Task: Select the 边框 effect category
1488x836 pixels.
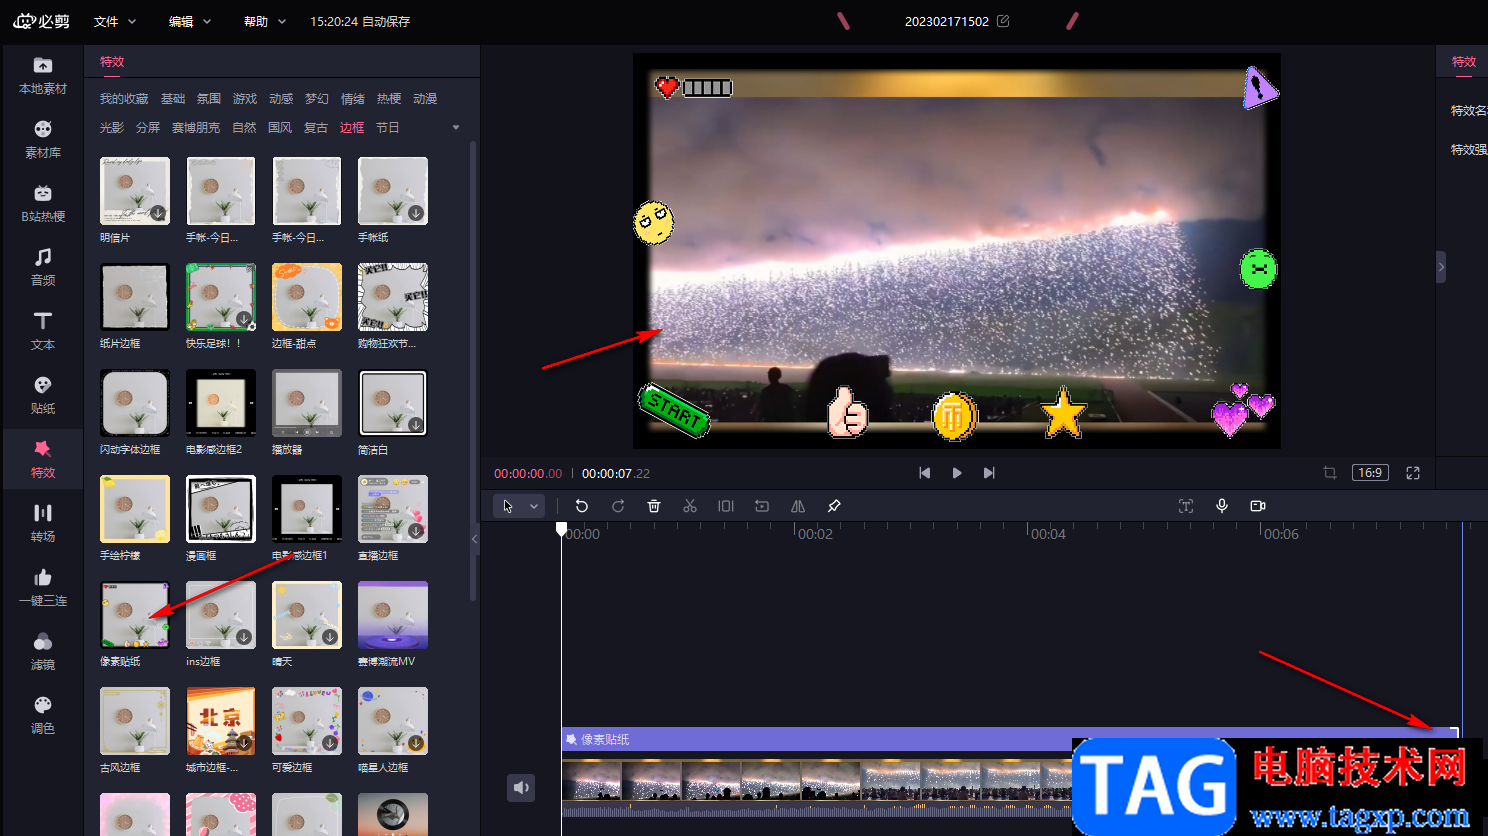Action: coord(352,128)
